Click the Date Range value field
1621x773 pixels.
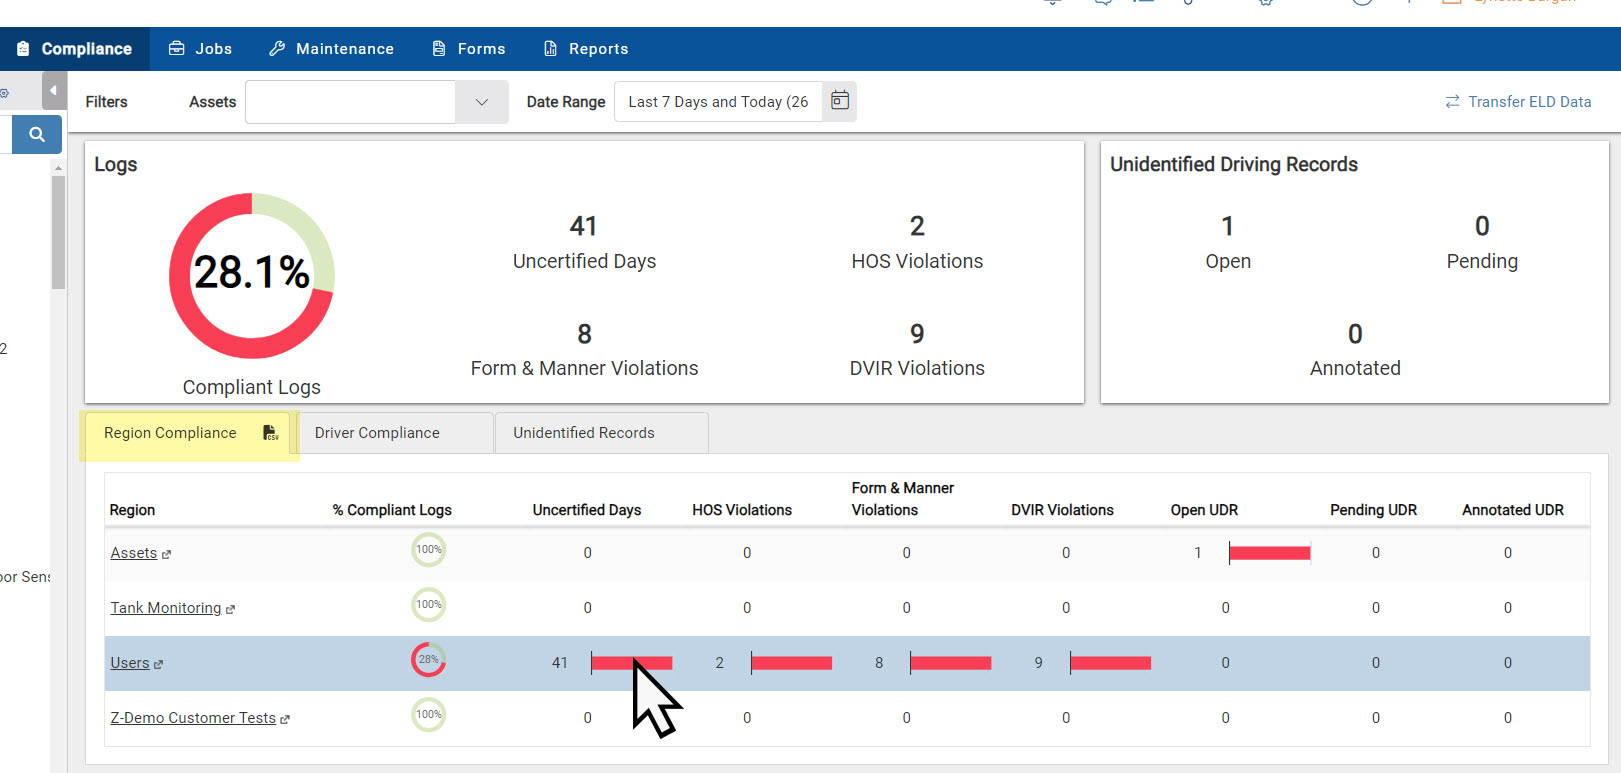pyautogui.click(x=719, y=102)
